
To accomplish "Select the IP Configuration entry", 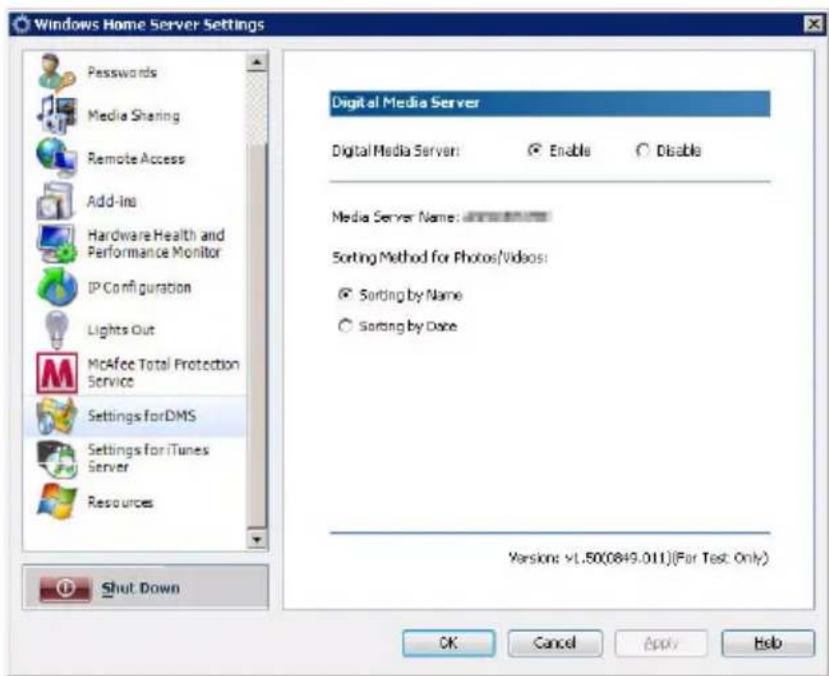I will 135,287.
